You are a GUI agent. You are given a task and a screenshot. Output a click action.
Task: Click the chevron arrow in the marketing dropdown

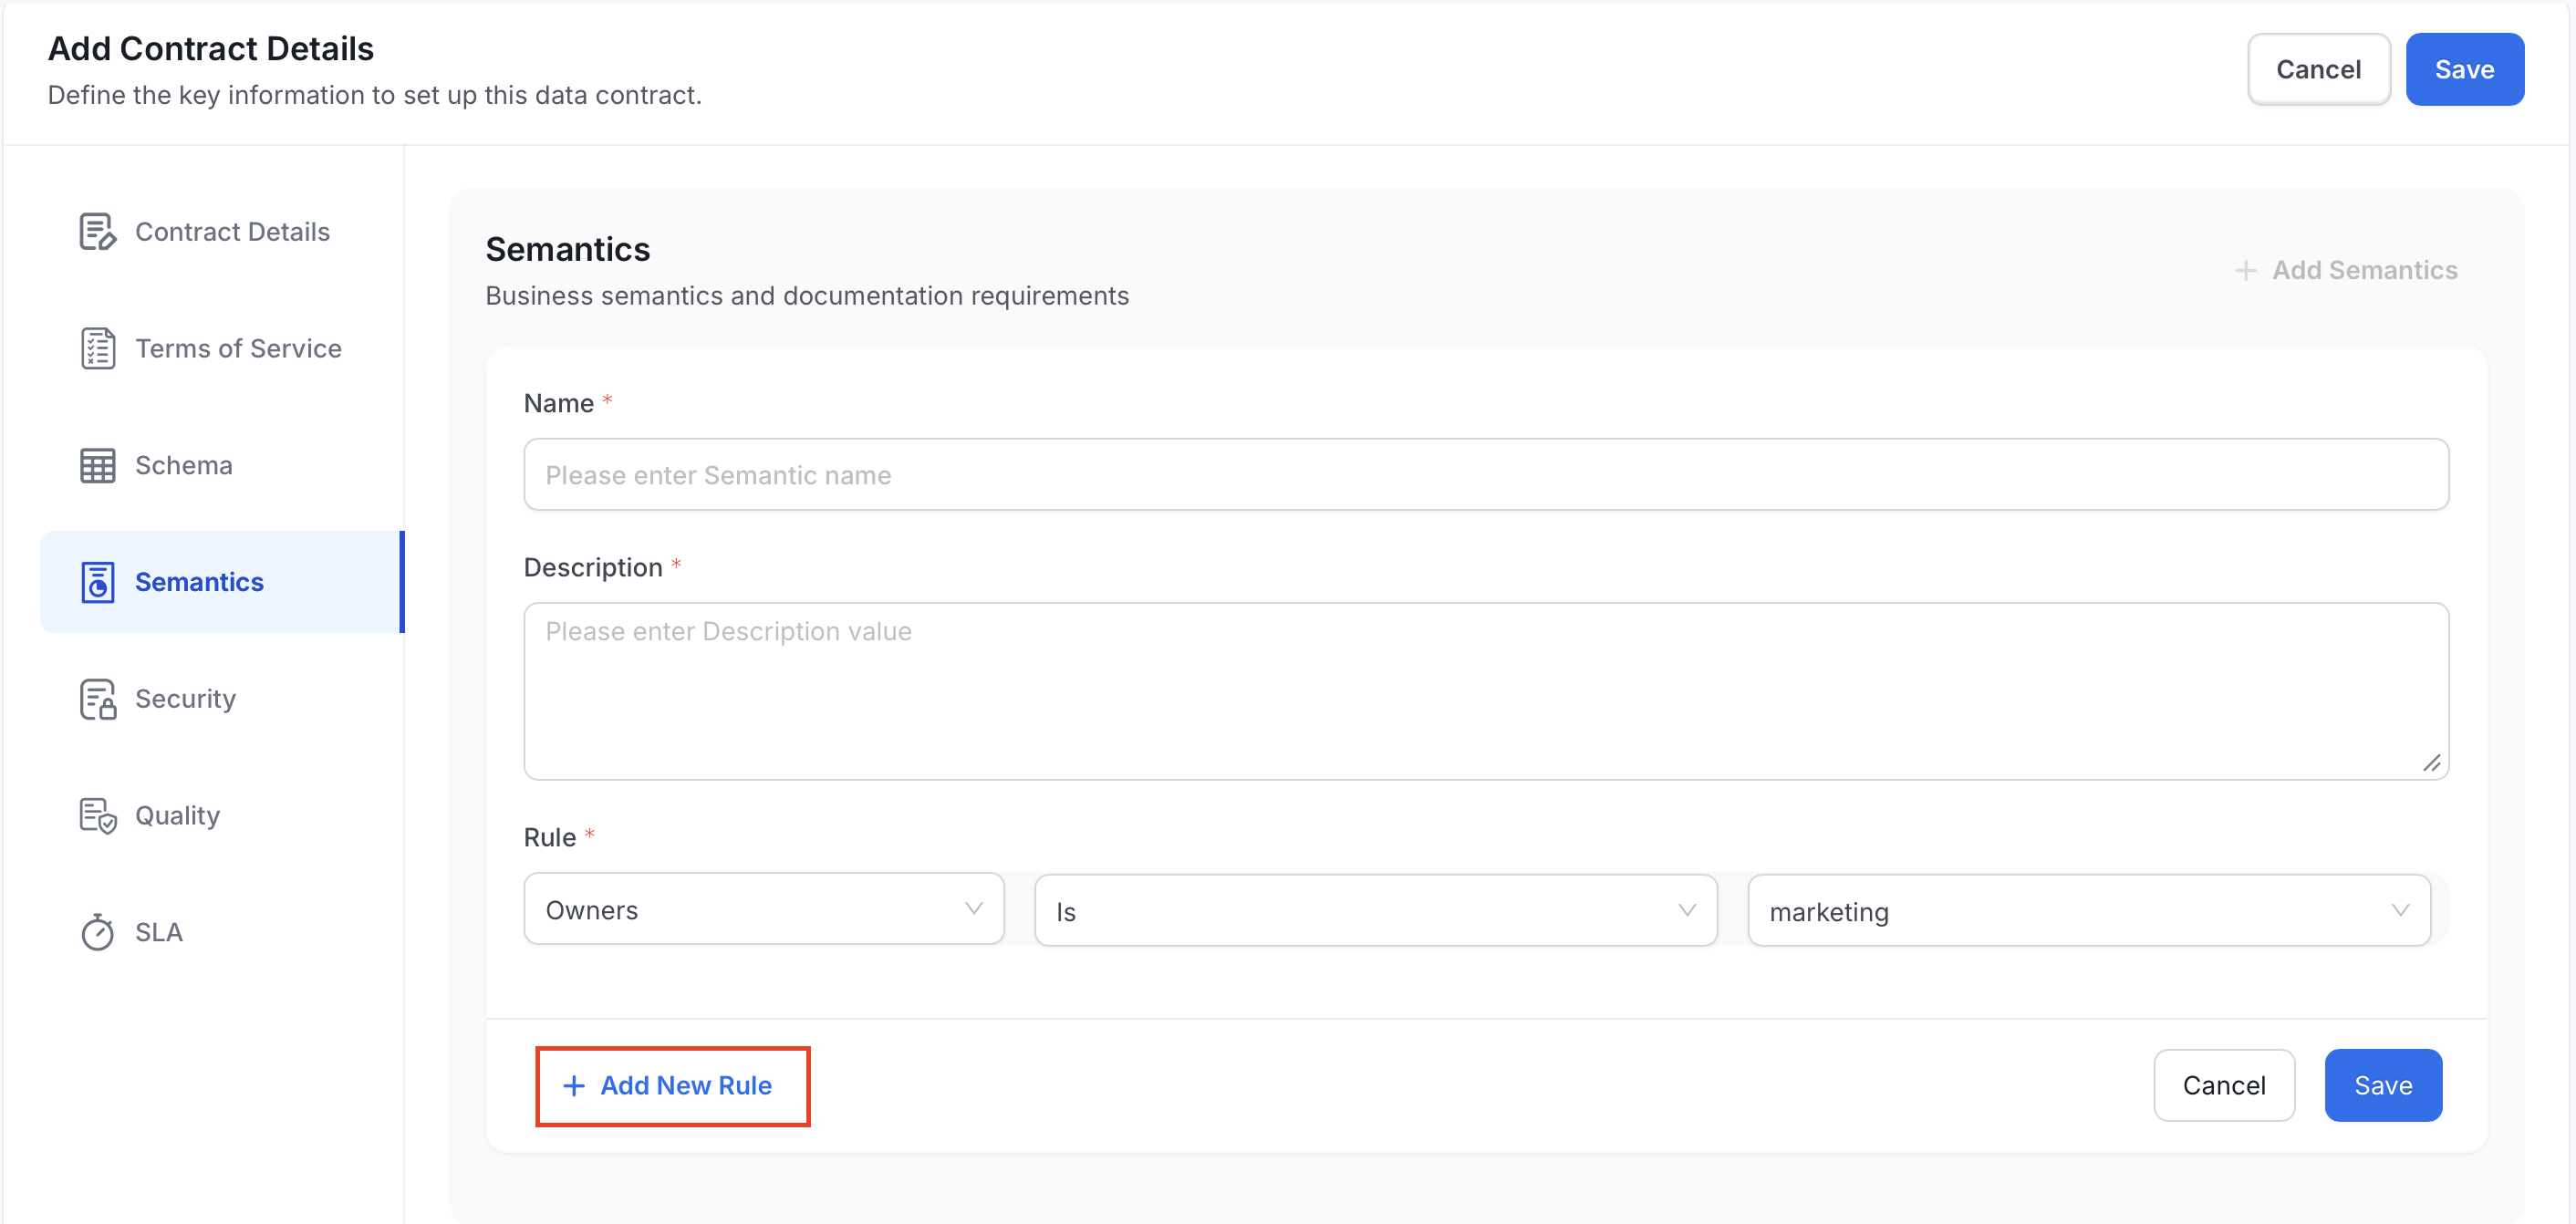2400,911
